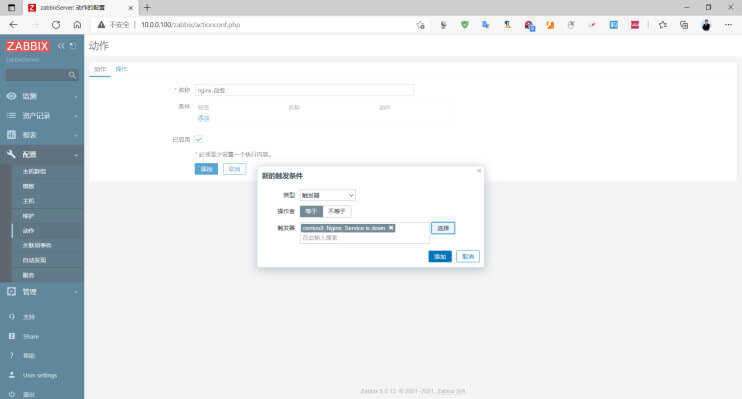
Task: Open the Reports section bar-chart icon
Action: coord(11,135)
